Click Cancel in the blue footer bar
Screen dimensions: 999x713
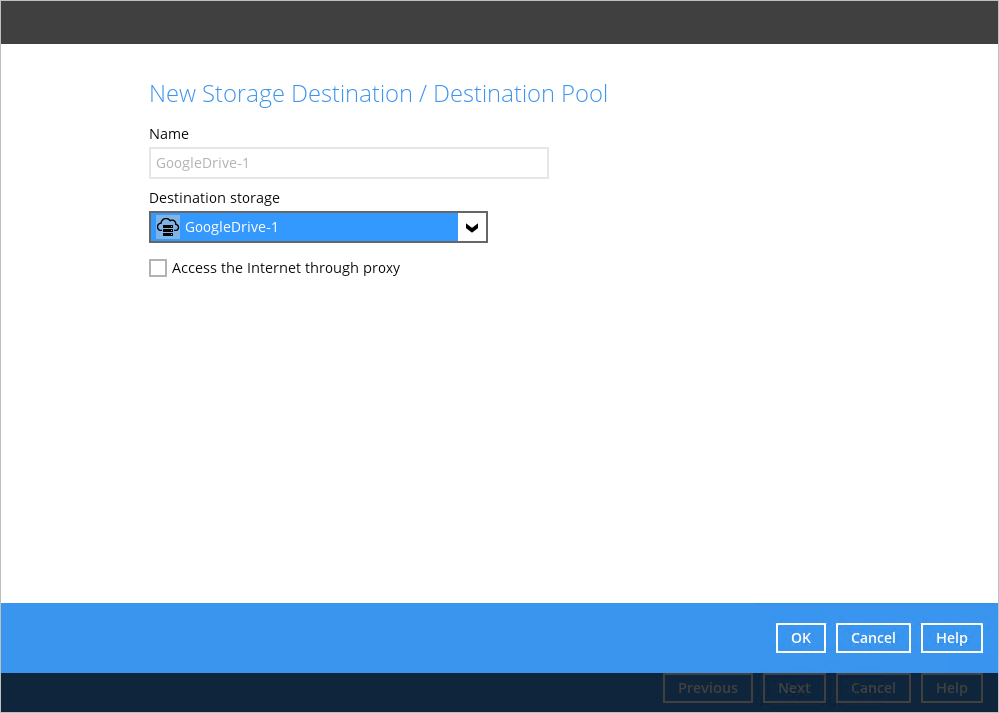(873, 638)
